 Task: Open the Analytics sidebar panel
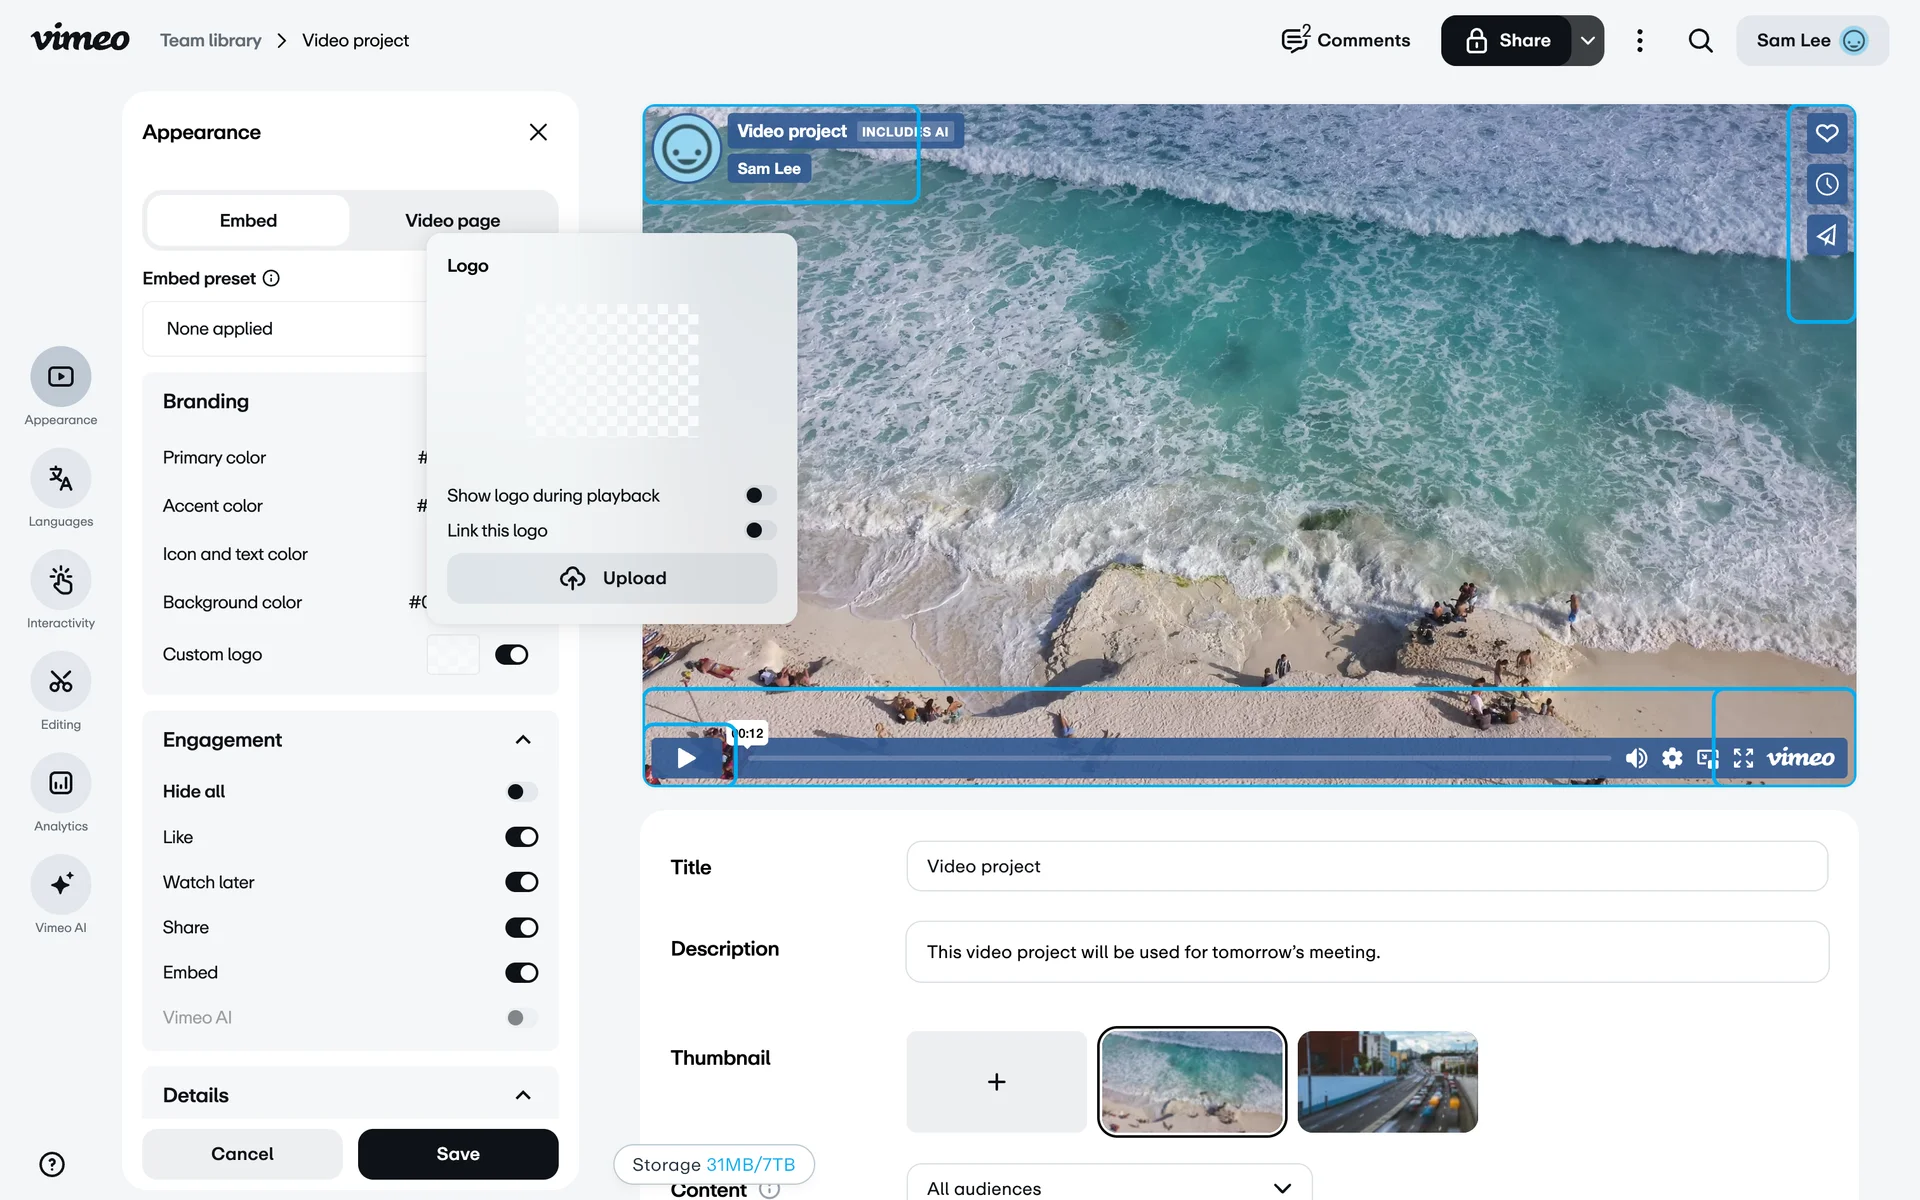(x=60, y=784)
